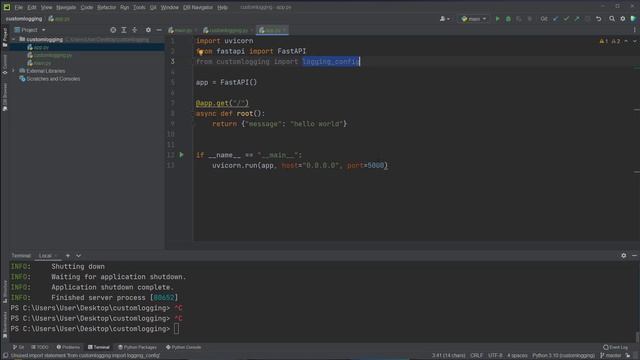Click run gutter arrow at line 12
Image resolution: width=640 pixels, height=360 pixels.
[182, 155]
